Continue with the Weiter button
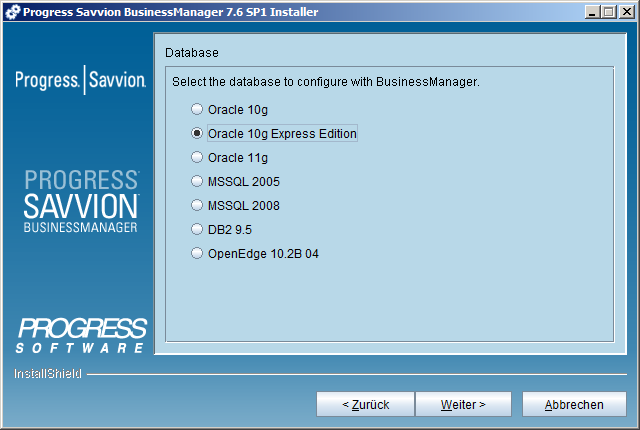Image resolution: width=640 pixels, height=430 pixels. click(x=463, y=404)
